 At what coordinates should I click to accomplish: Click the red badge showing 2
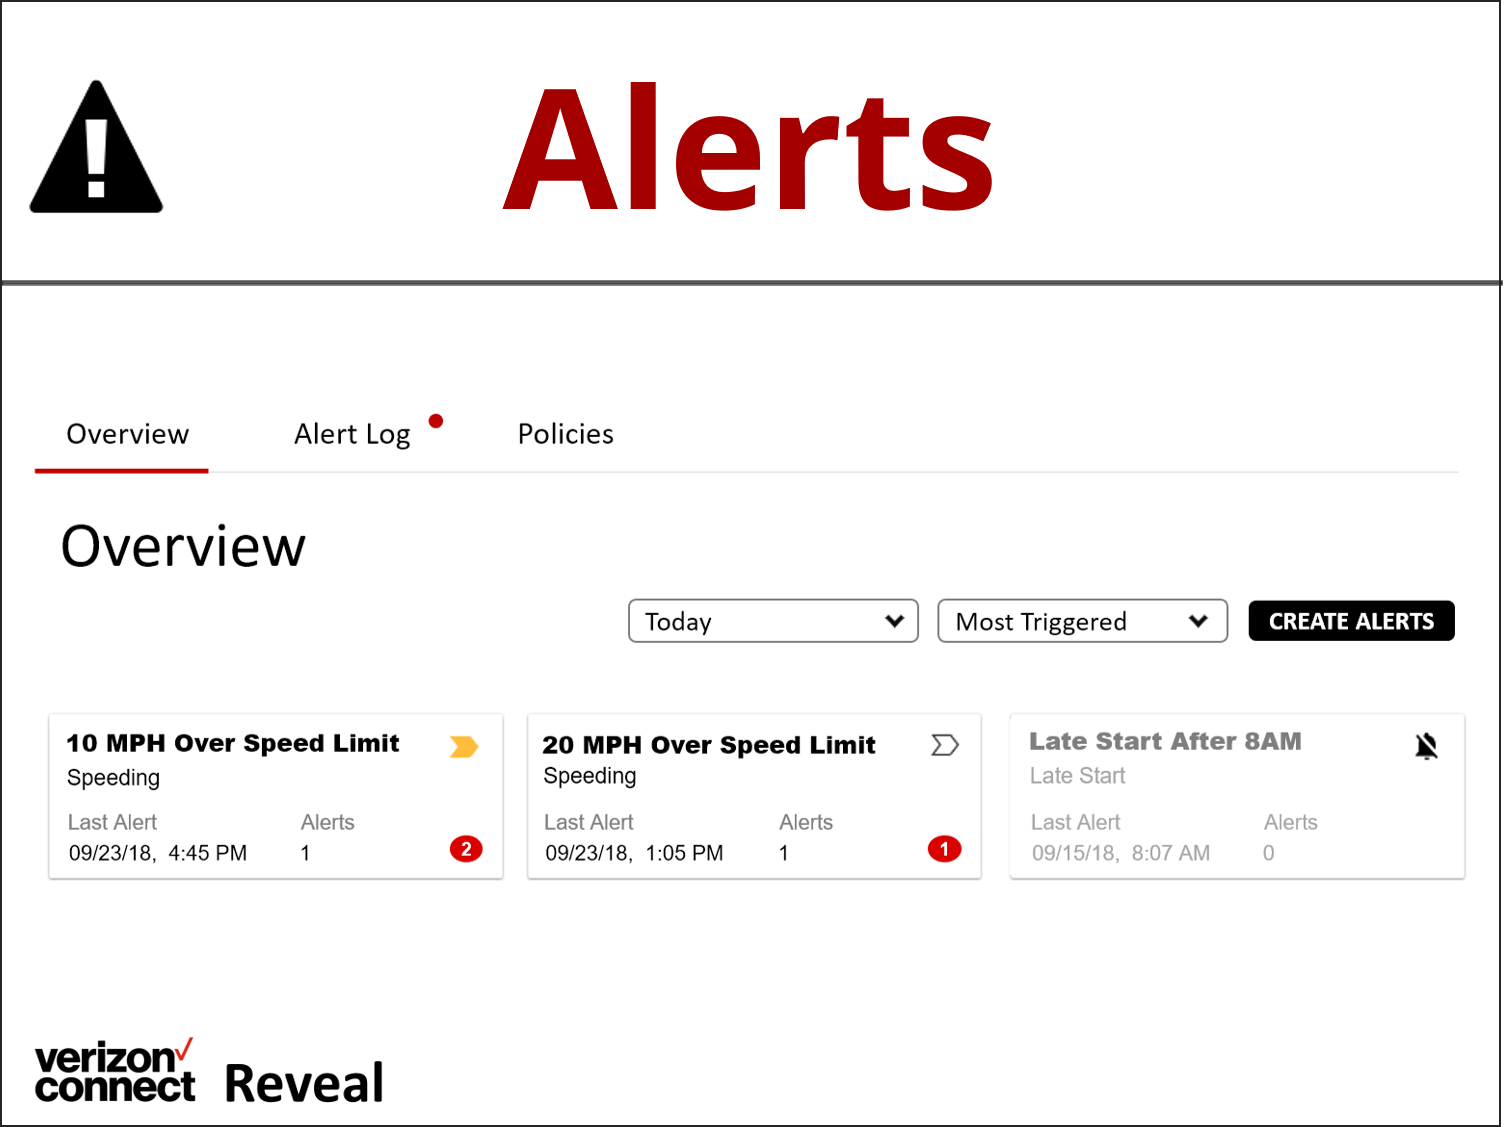(x=466, y=849)
